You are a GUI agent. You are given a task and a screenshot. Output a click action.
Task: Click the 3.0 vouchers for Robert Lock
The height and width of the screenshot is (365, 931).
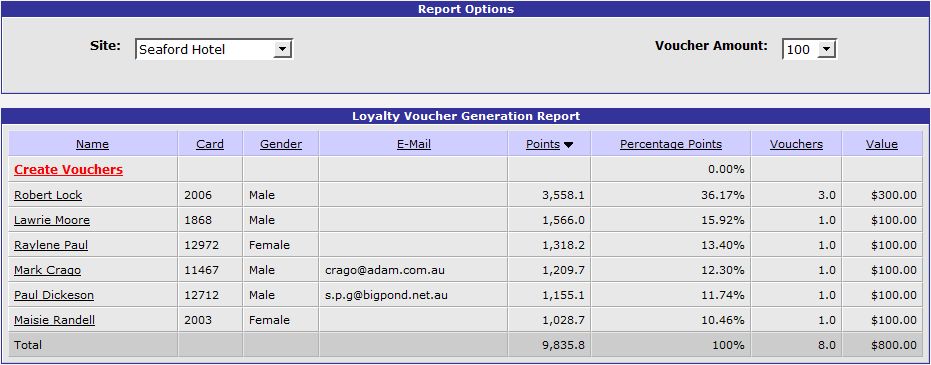[x=826, y=195]
